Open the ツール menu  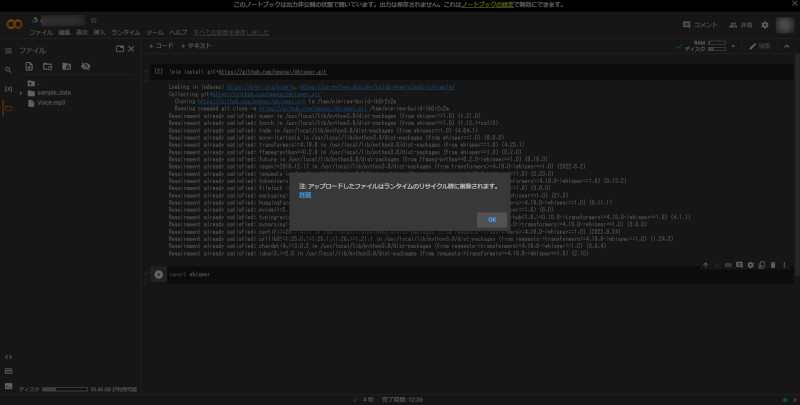[x=155, y=33]
